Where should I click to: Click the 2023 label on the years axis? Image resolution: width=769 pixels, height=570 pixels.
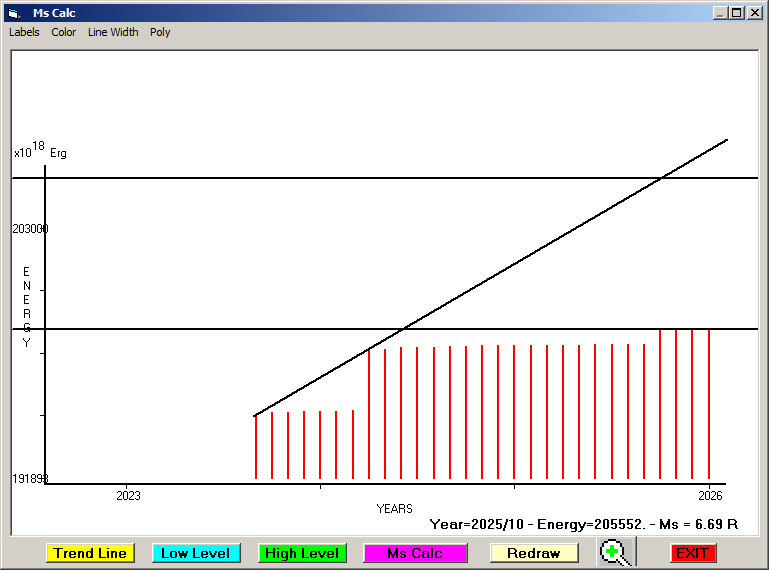pyautogui.click(x=128, y=495)
